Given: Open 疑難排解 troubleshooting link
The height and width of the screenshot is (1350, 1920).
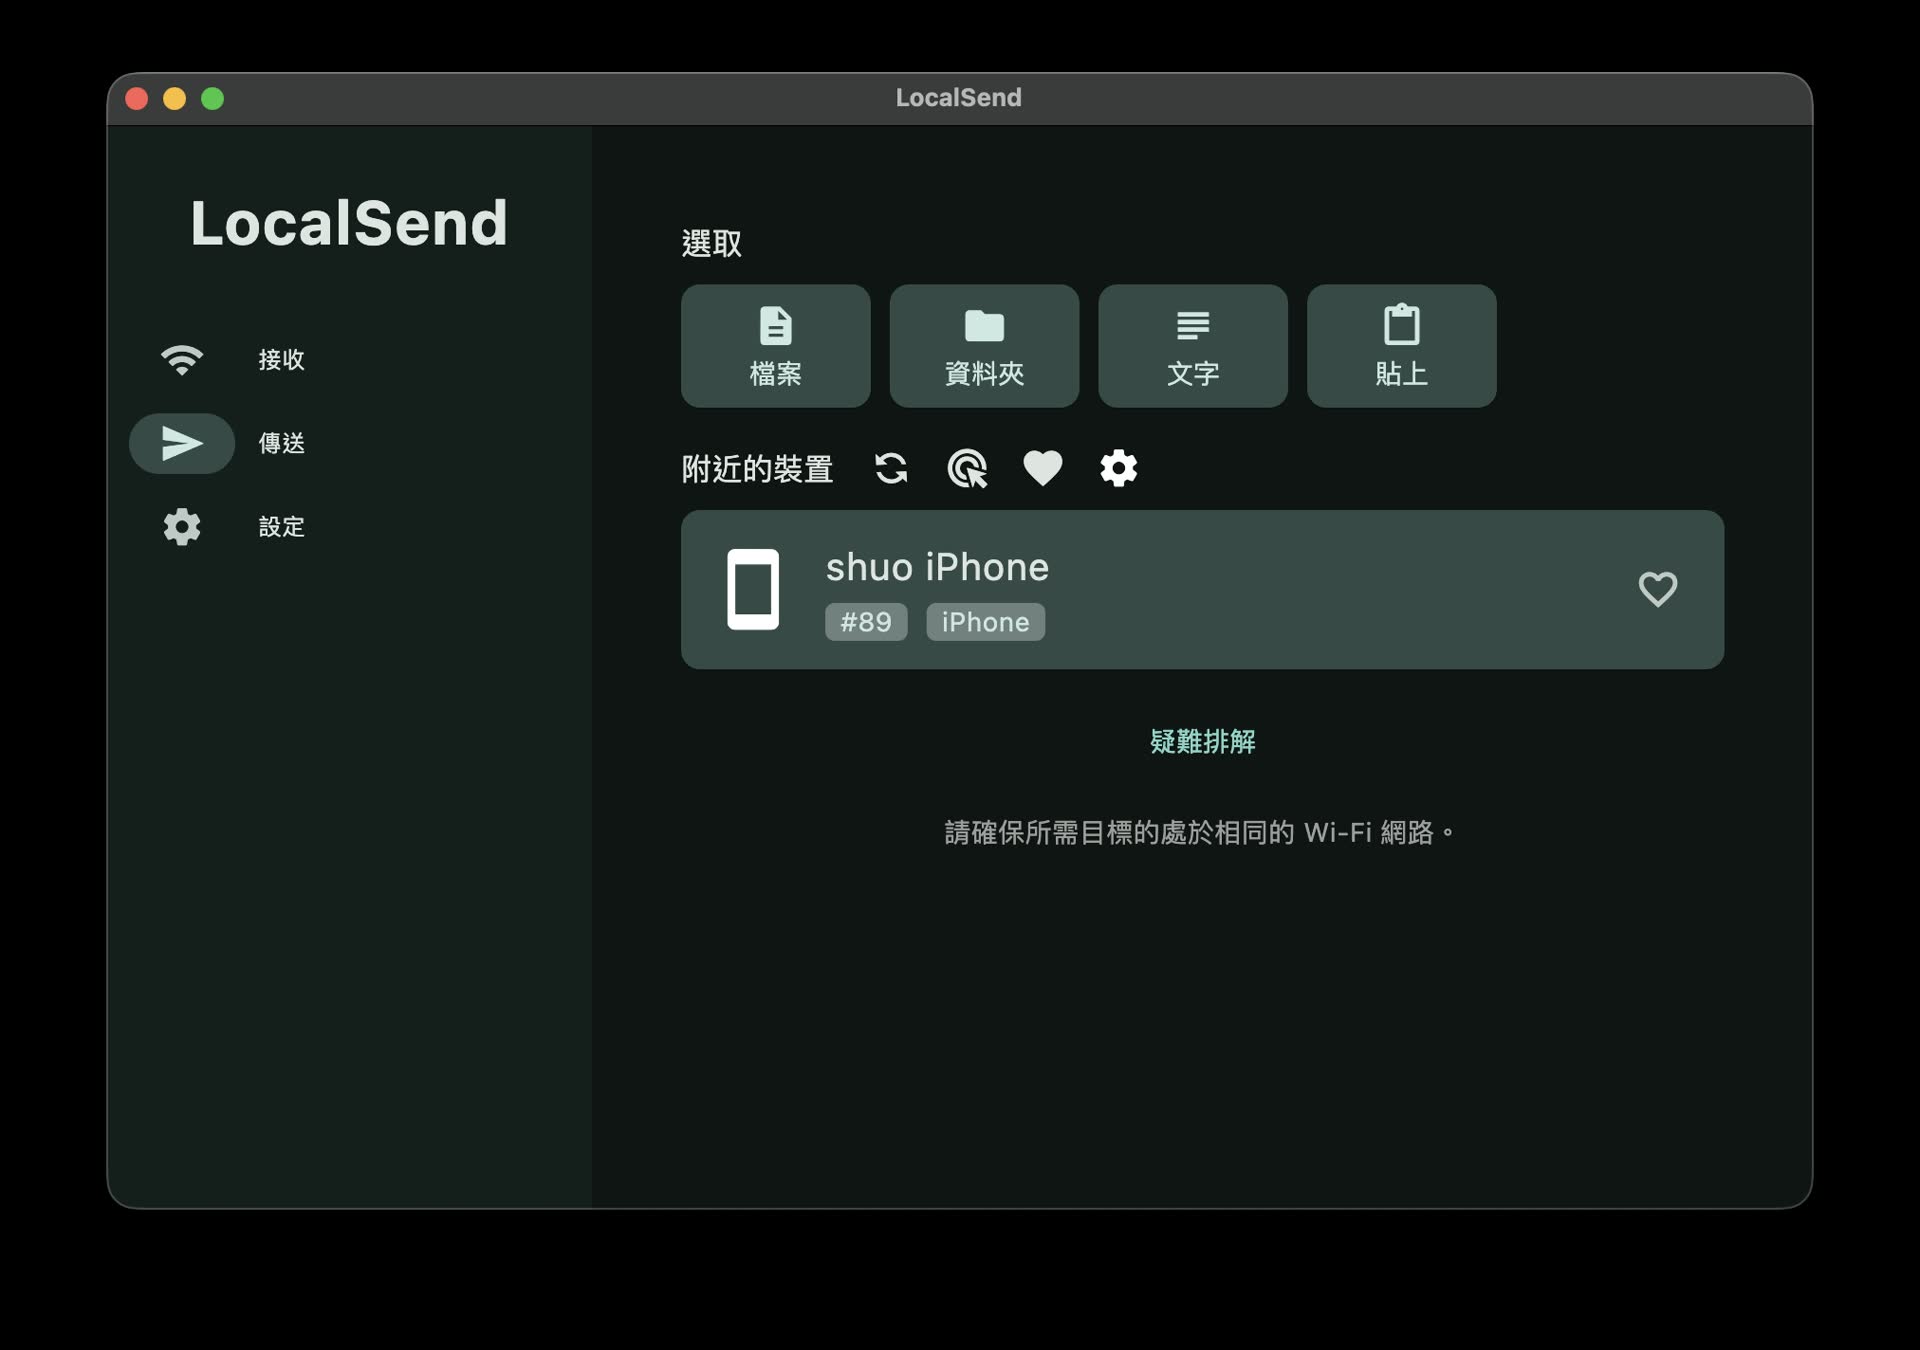Looking at the screenshot, I should pos(1202,742).
